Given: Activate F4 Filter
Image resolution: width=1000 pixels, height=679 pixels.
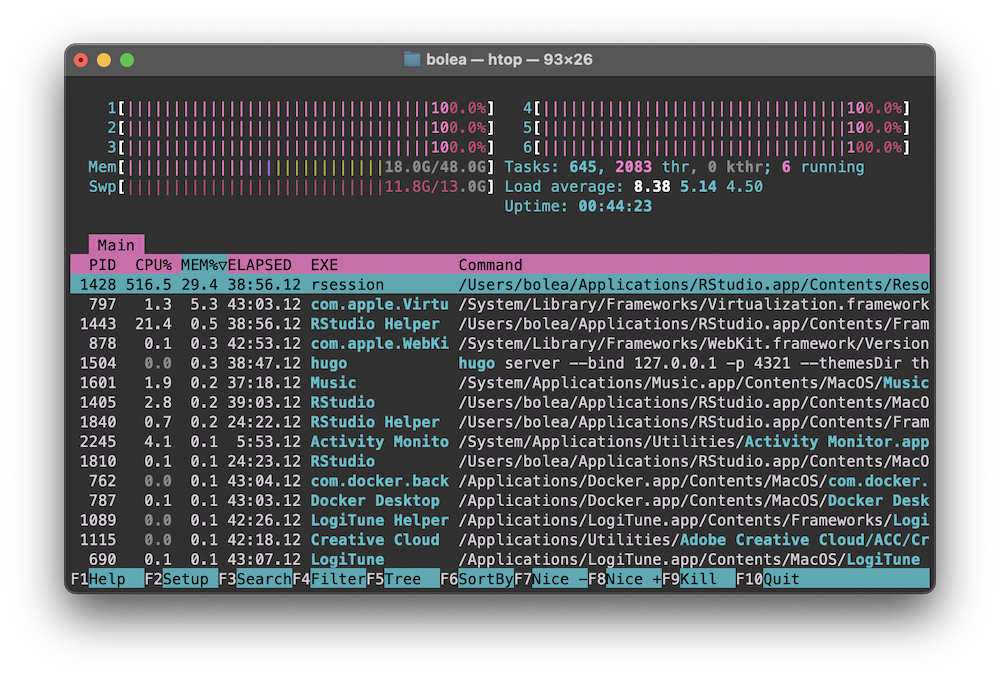Looking at the screenshot, I should pyautogui.click(x=329, y=579).
